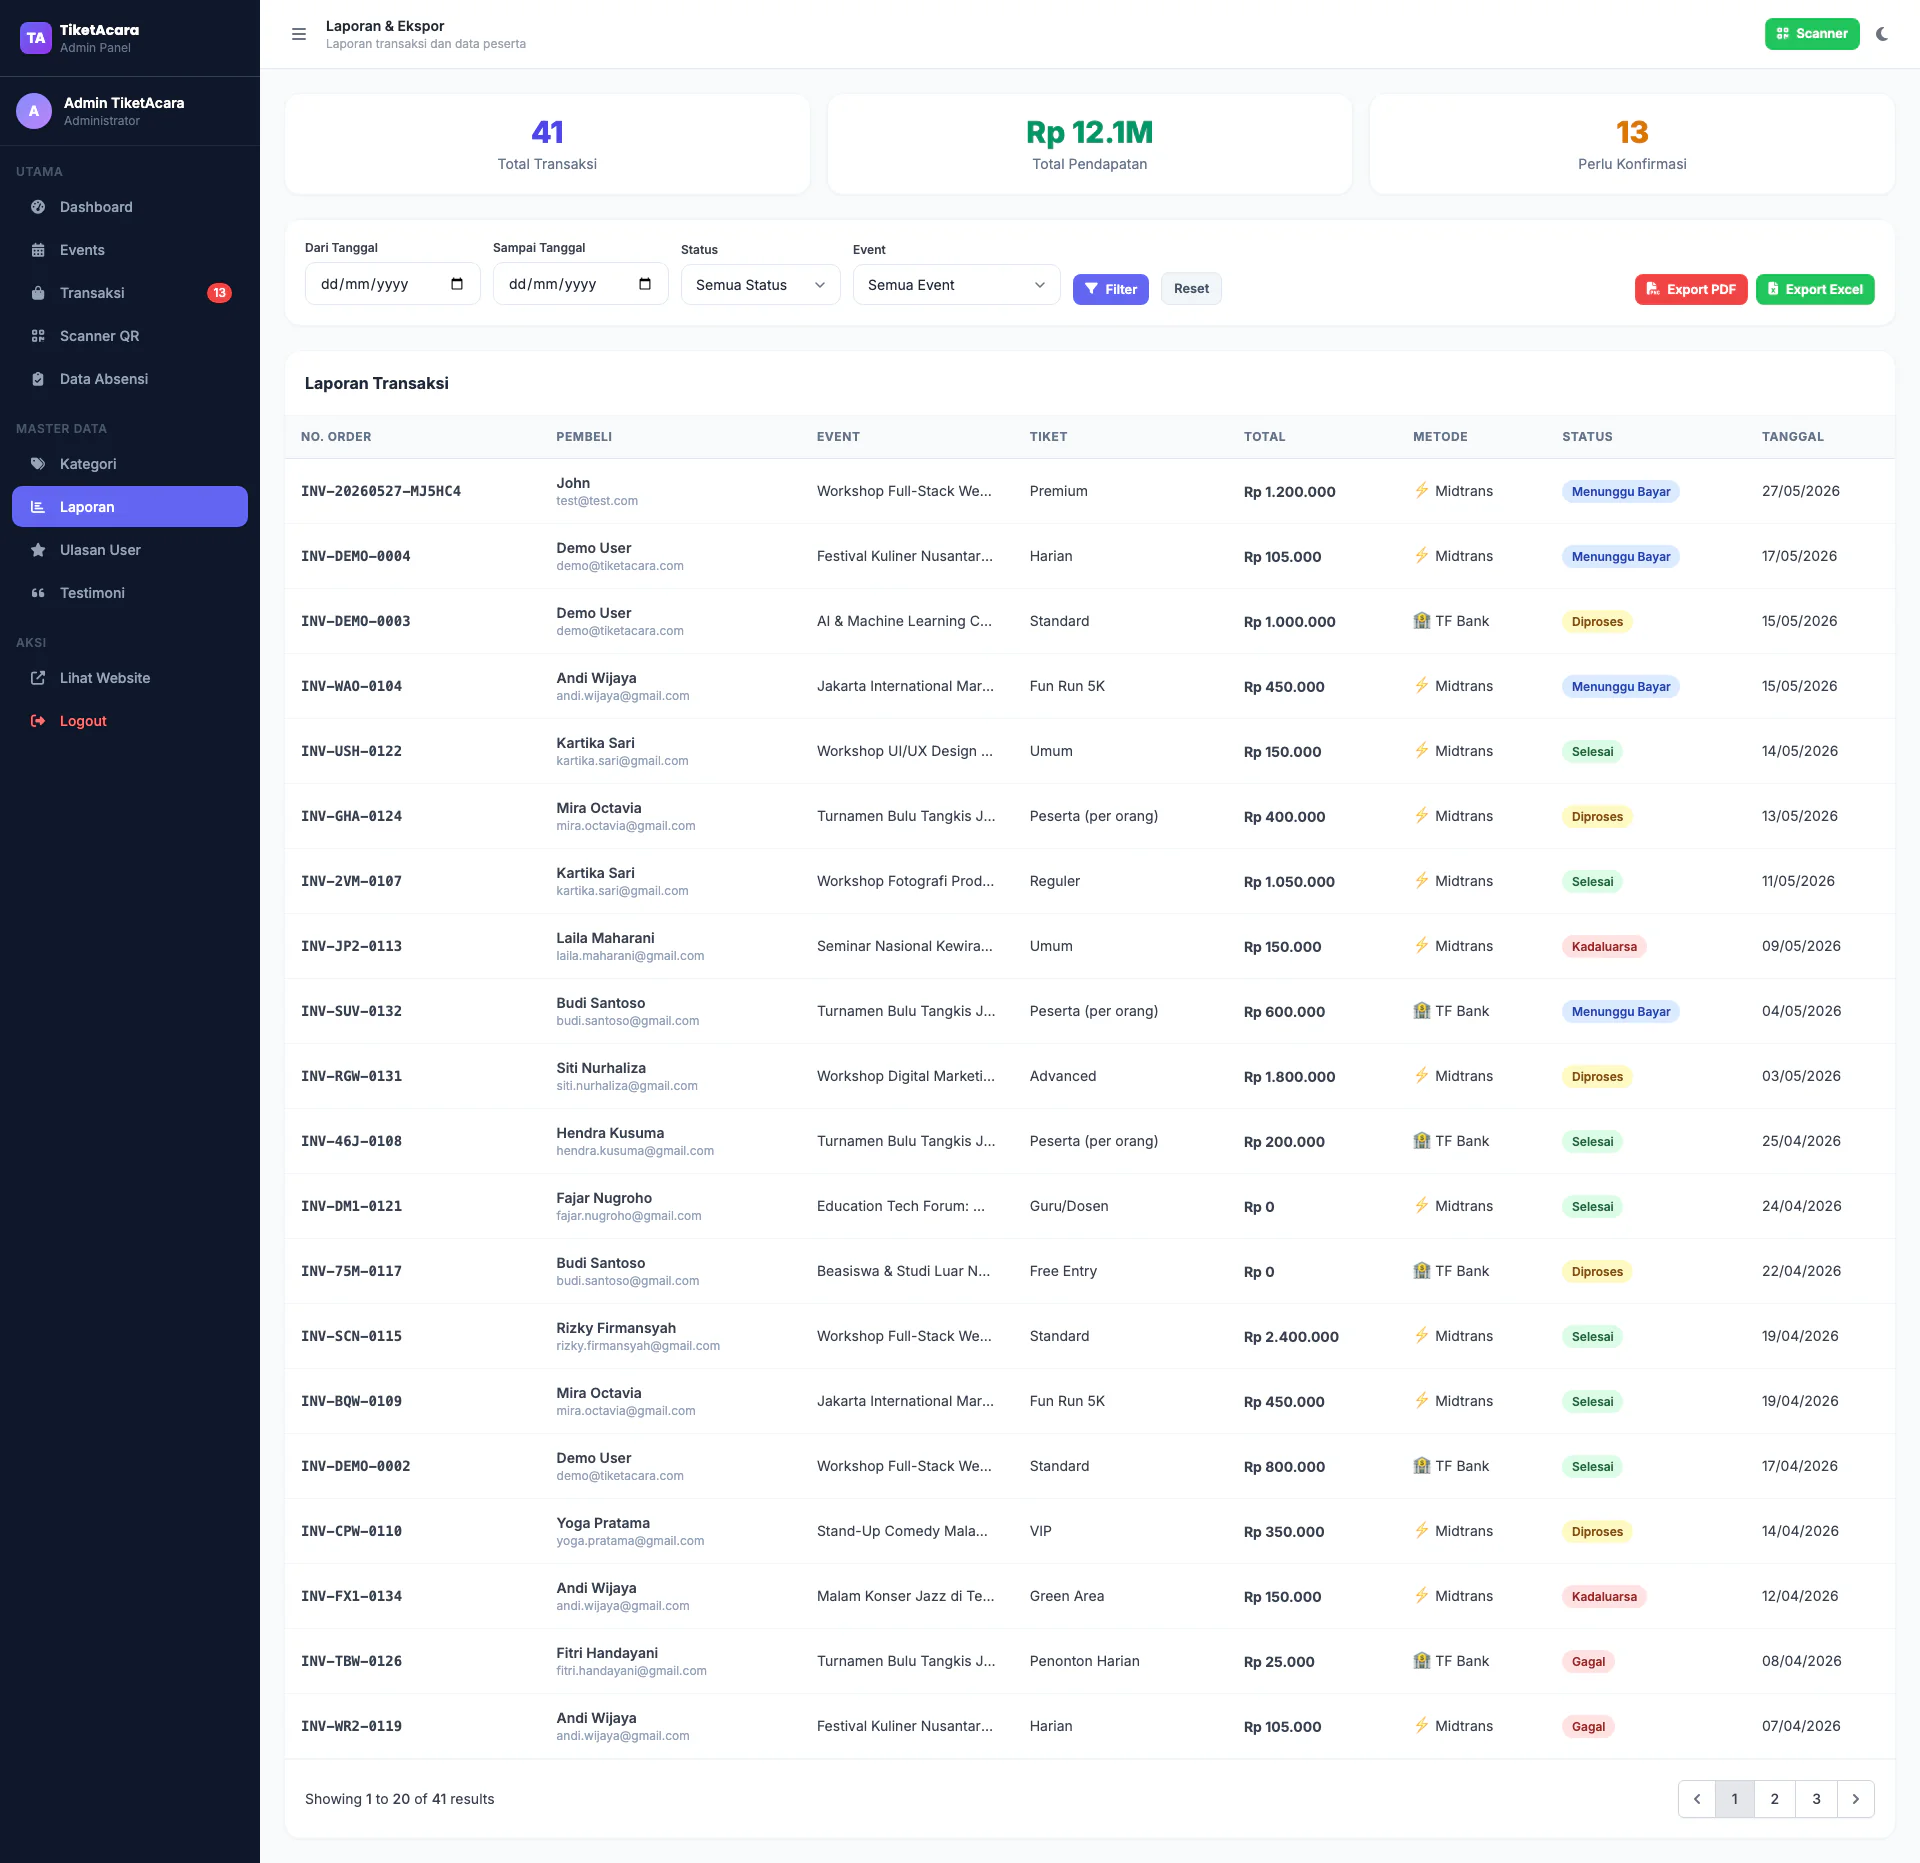Screen dimensions: 1920x1863
Task: Click Menunggu Bayar badge for INV-DEMO-0004
Action: click(1620, 557)
